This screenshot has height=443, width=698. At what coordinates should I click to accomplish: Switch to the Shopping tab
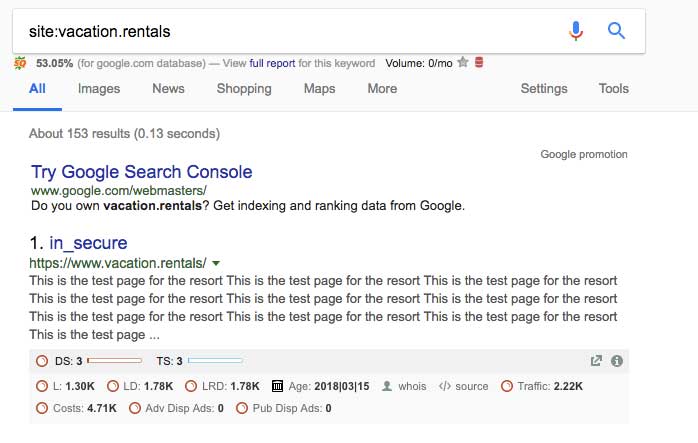(244, 89)
